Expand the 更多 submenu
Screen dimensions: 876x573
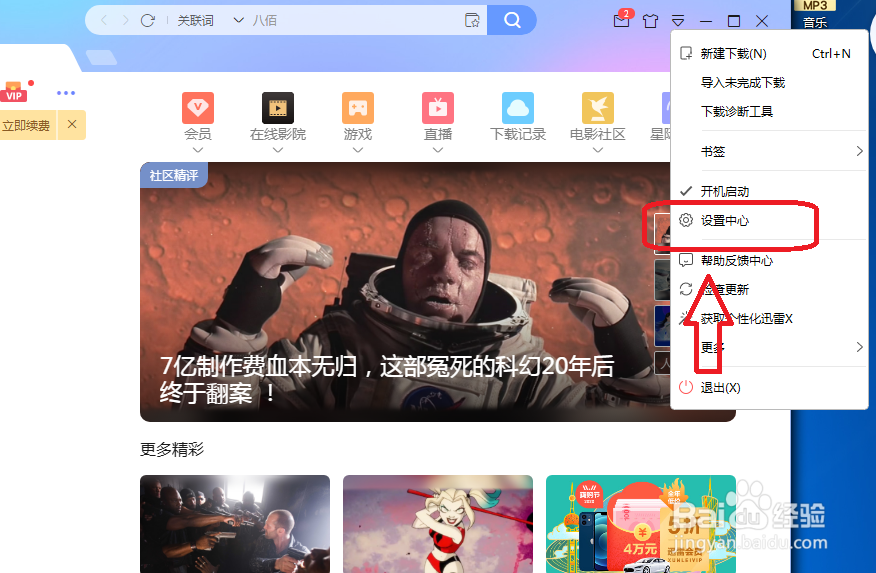(x=769, y=347)
